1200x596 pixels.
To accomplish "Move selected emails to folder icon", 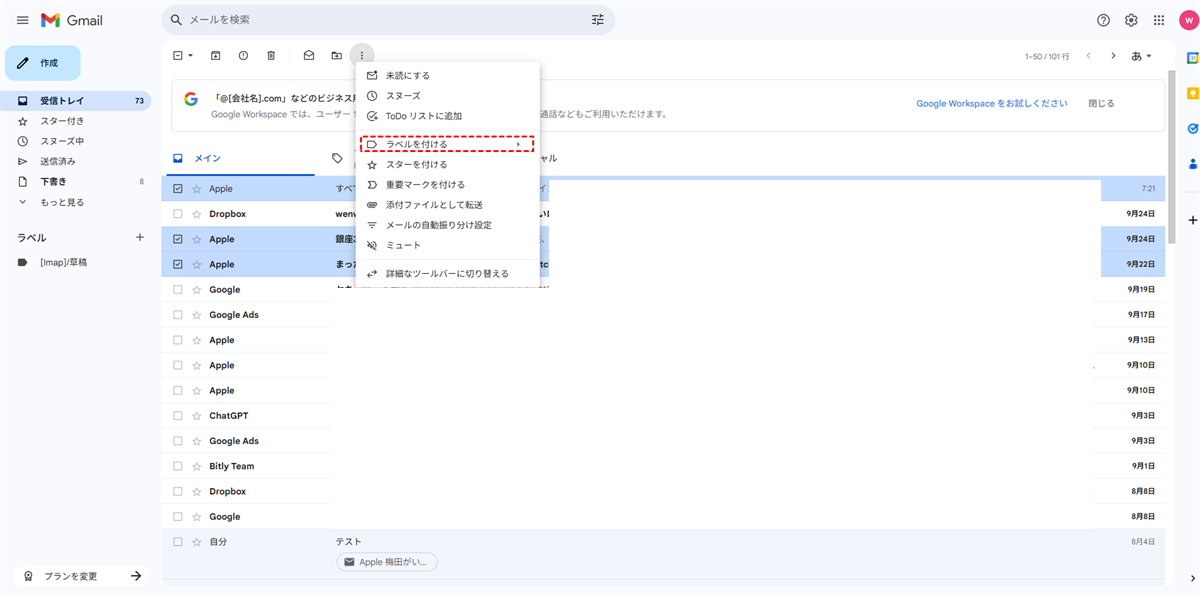I will (x=336, y=56).
